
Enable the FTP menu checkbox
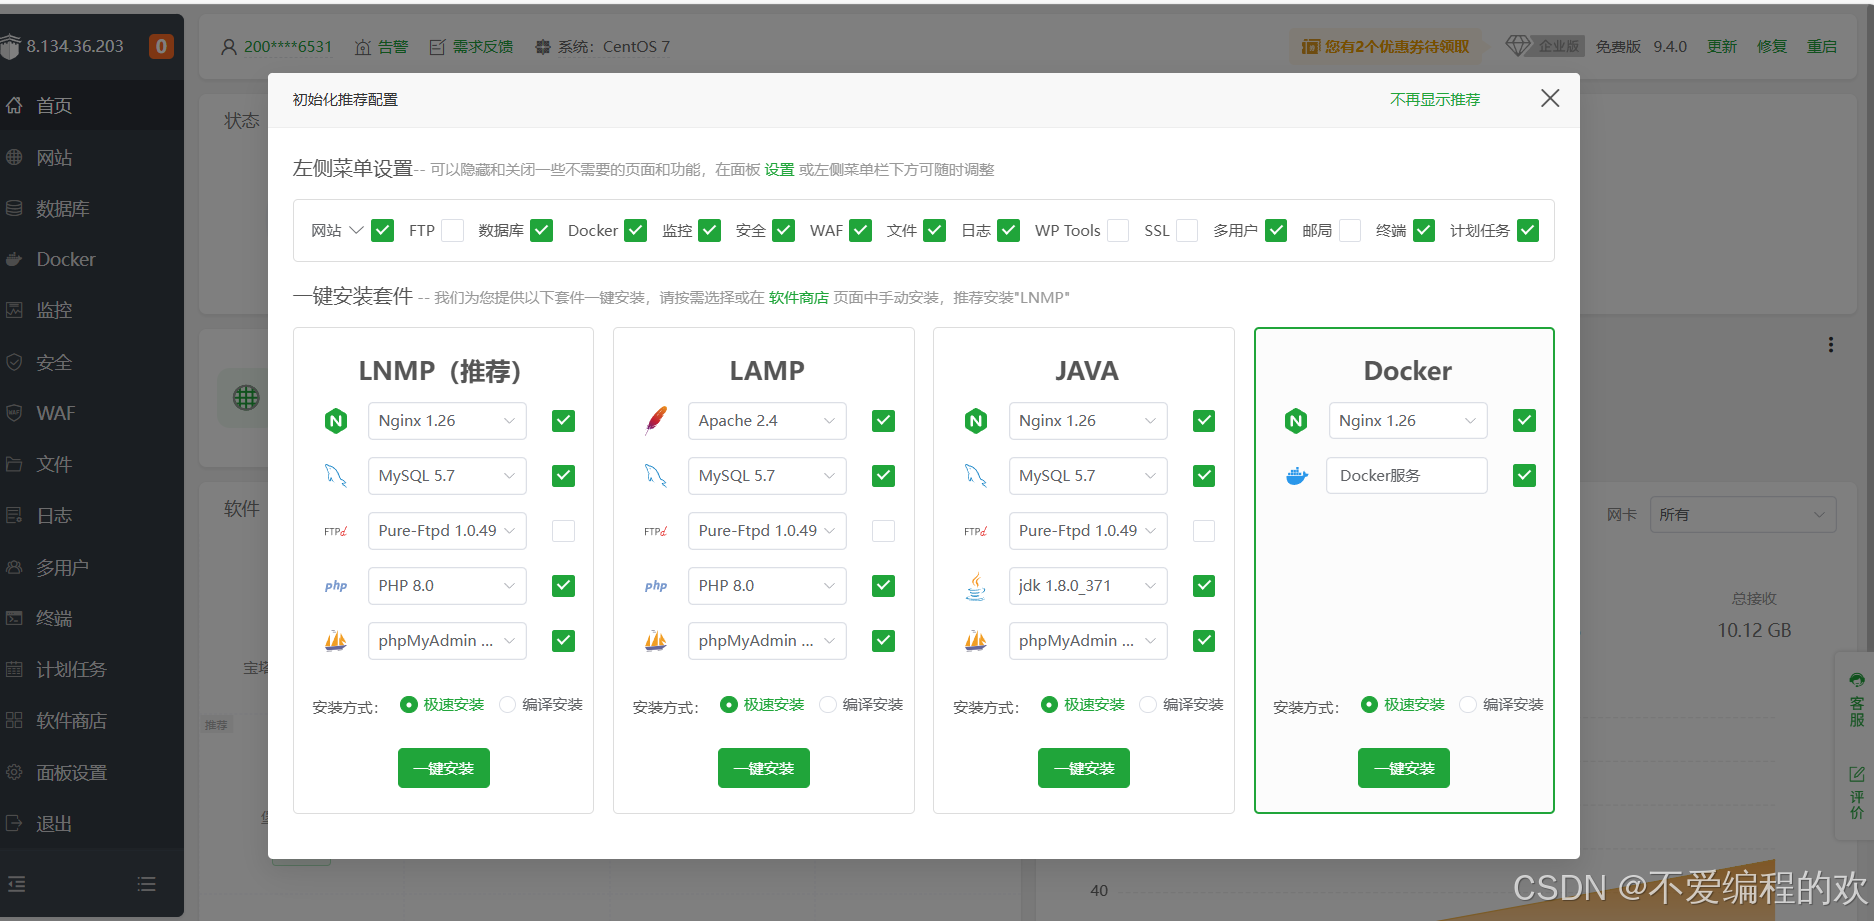(453, 231)
